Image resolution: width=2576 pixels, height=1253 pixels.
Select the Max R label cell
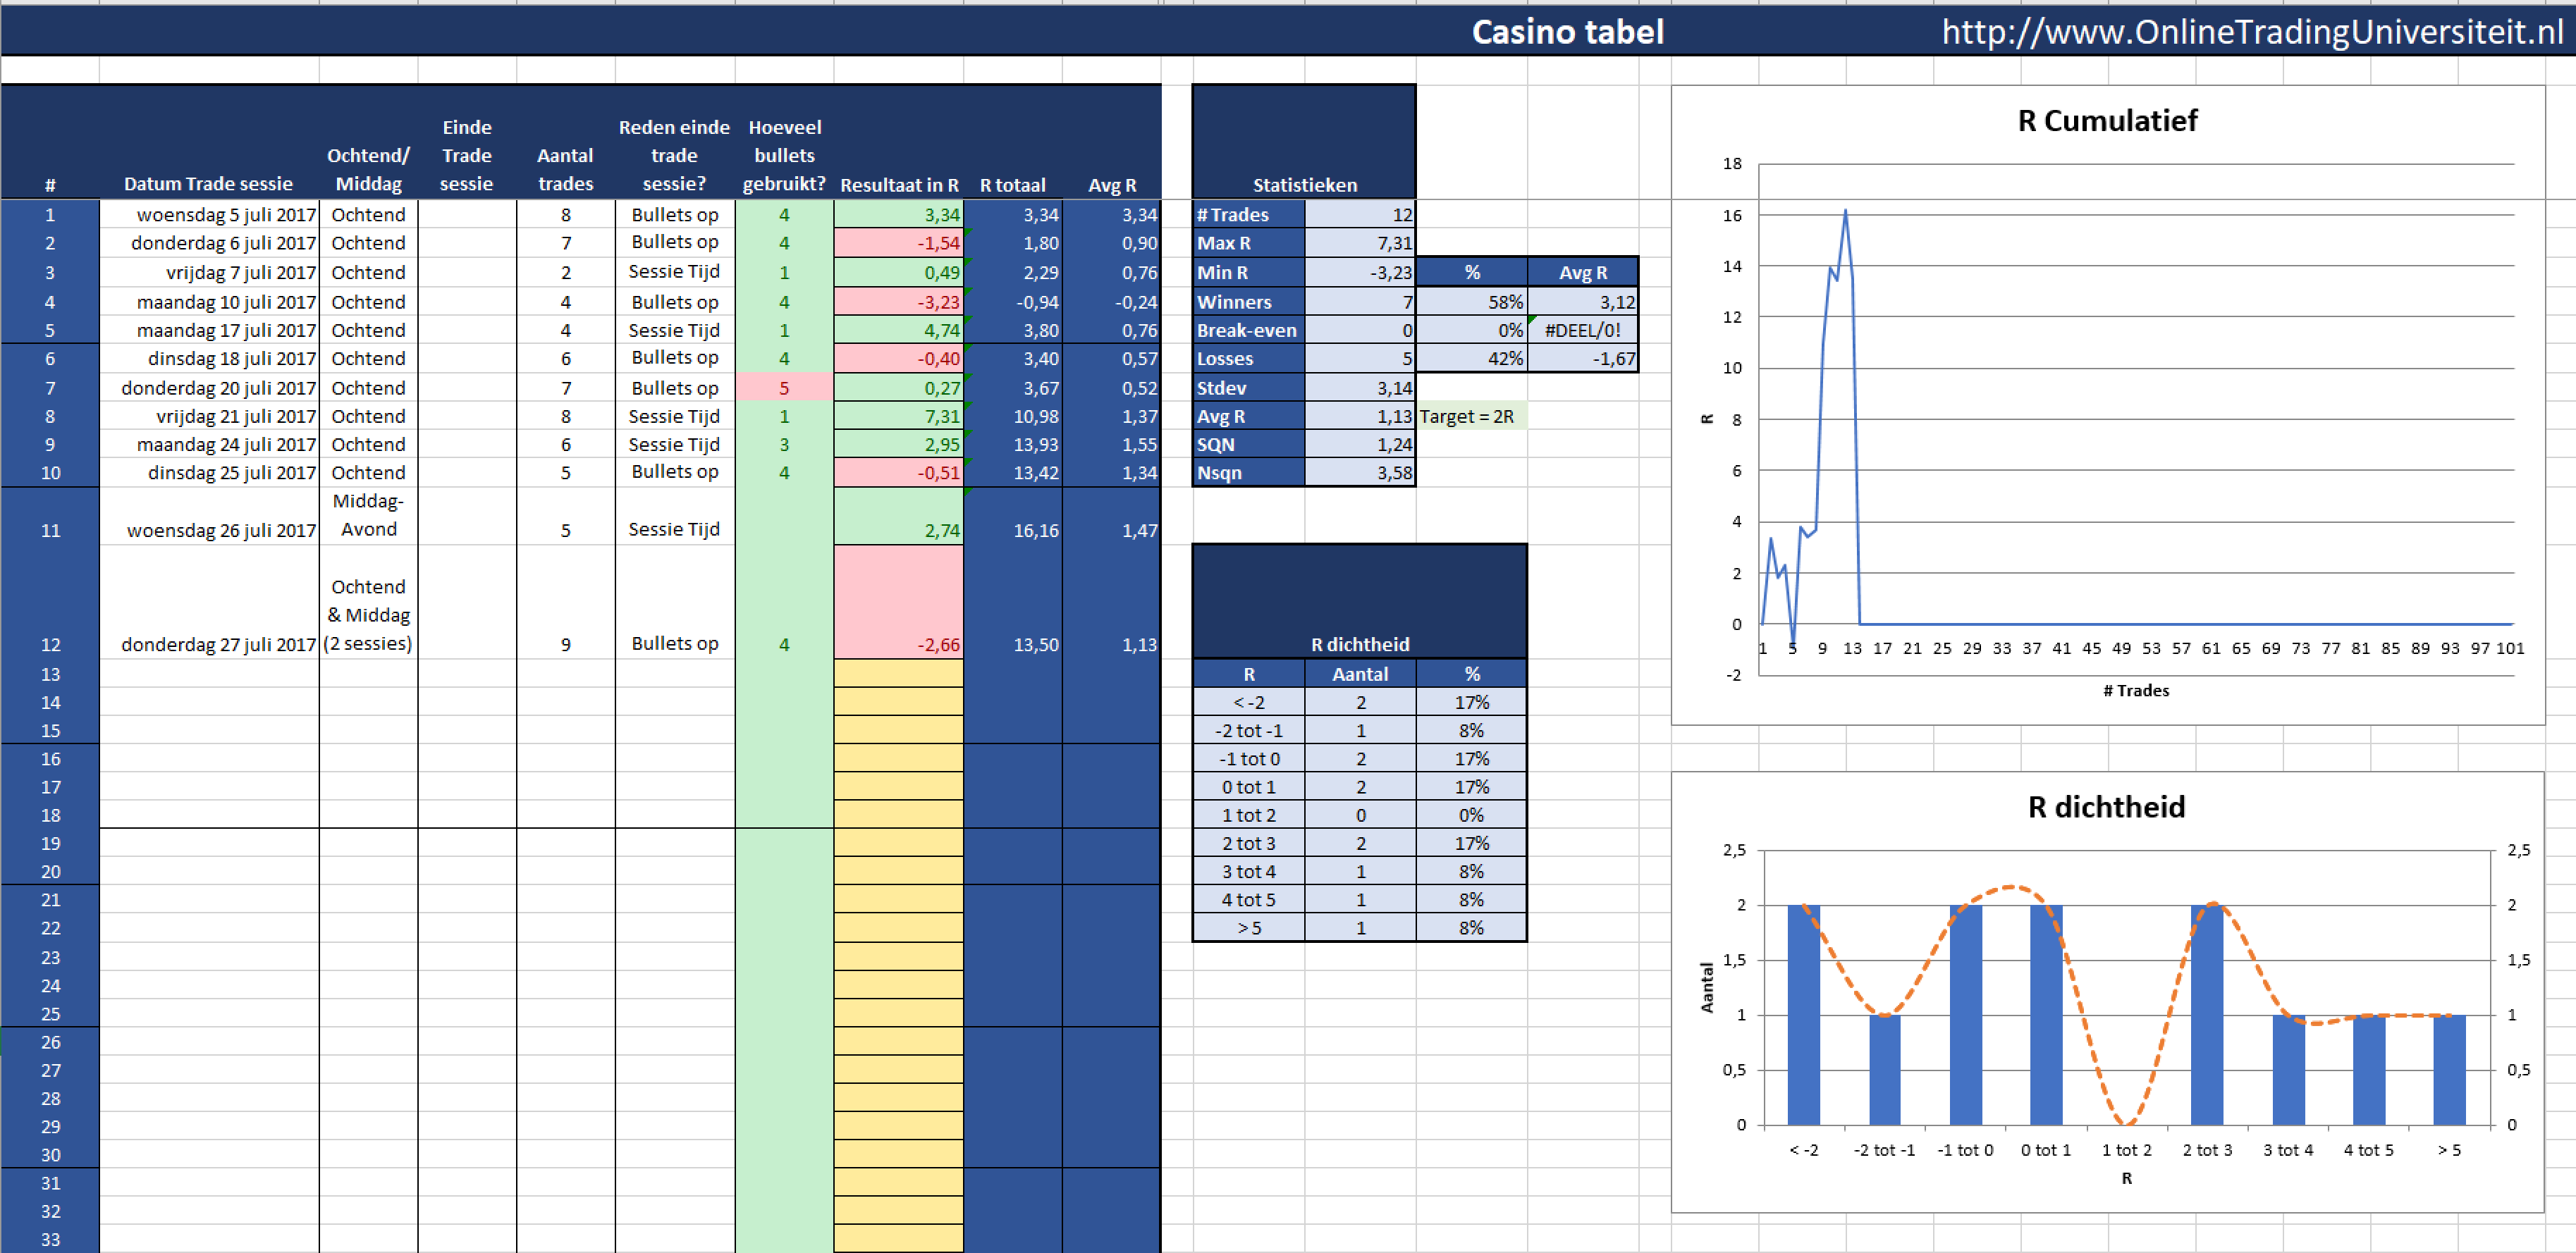[x=1249, y=243]
